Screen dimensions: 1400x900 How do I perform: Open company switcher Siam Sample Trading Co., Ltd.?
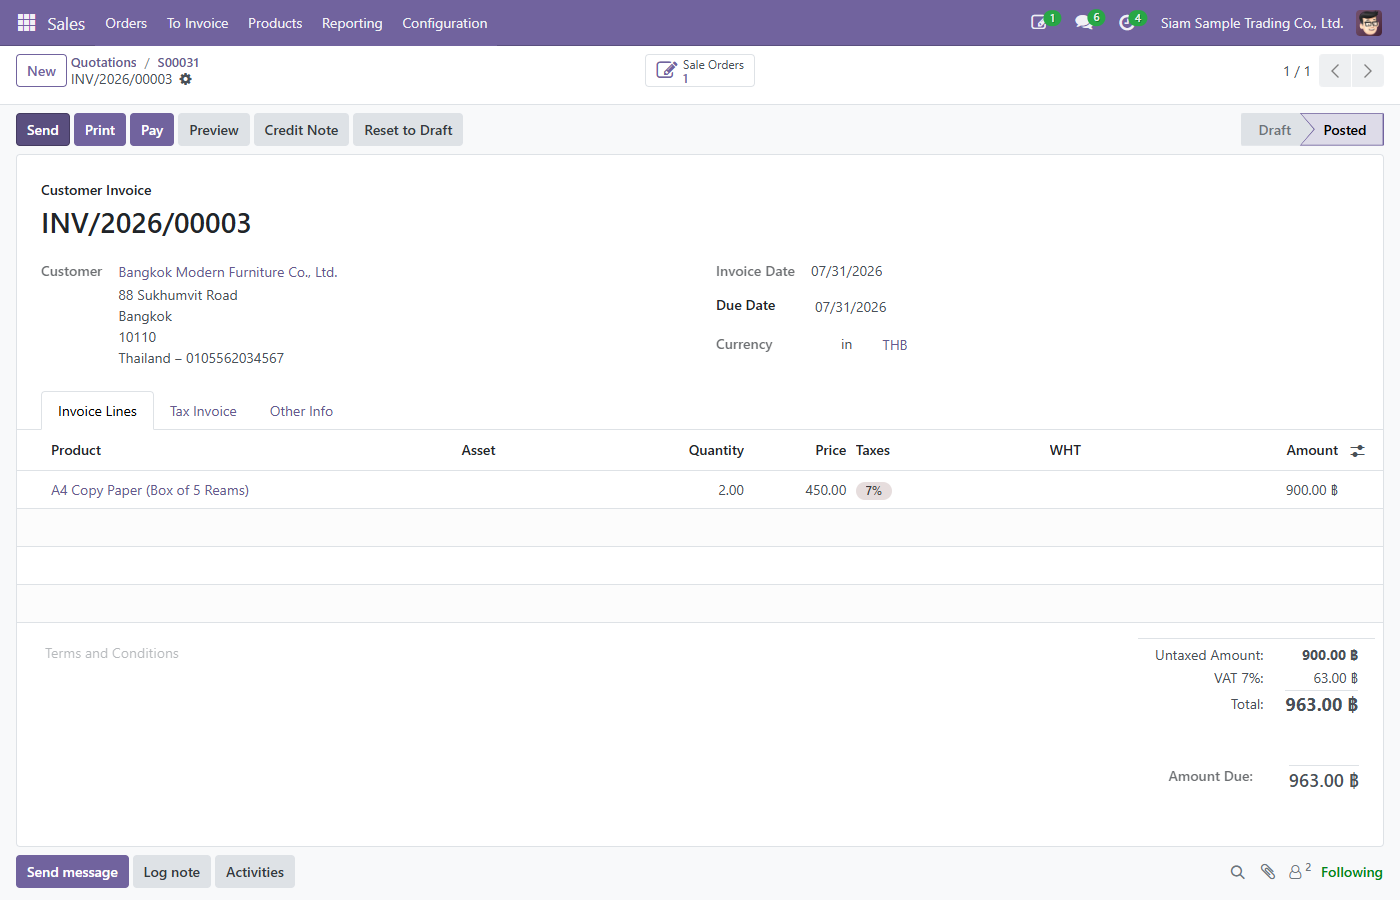(x=1251, y=23)
